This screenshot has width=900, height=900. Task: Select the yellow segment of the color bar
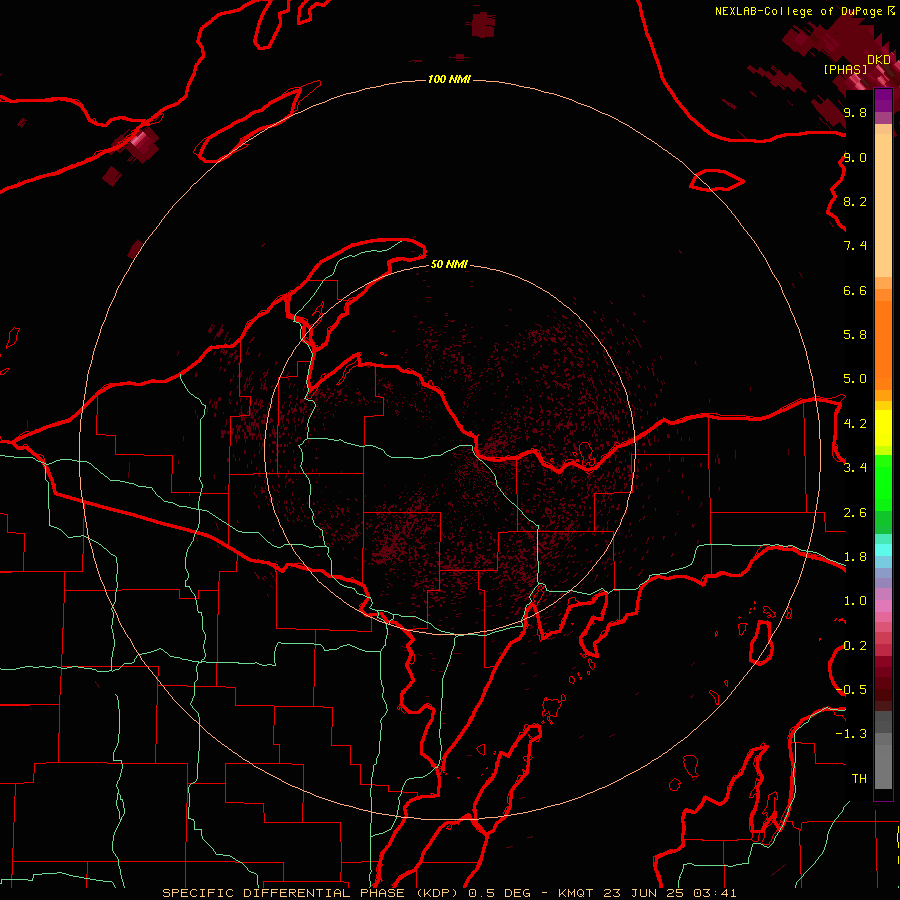tap(883, 428)
